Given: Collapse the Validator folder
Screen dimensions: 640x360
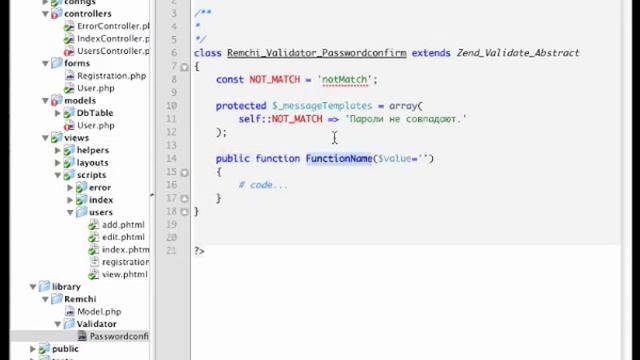Looking at the screenshot, I should coord(58,324).
